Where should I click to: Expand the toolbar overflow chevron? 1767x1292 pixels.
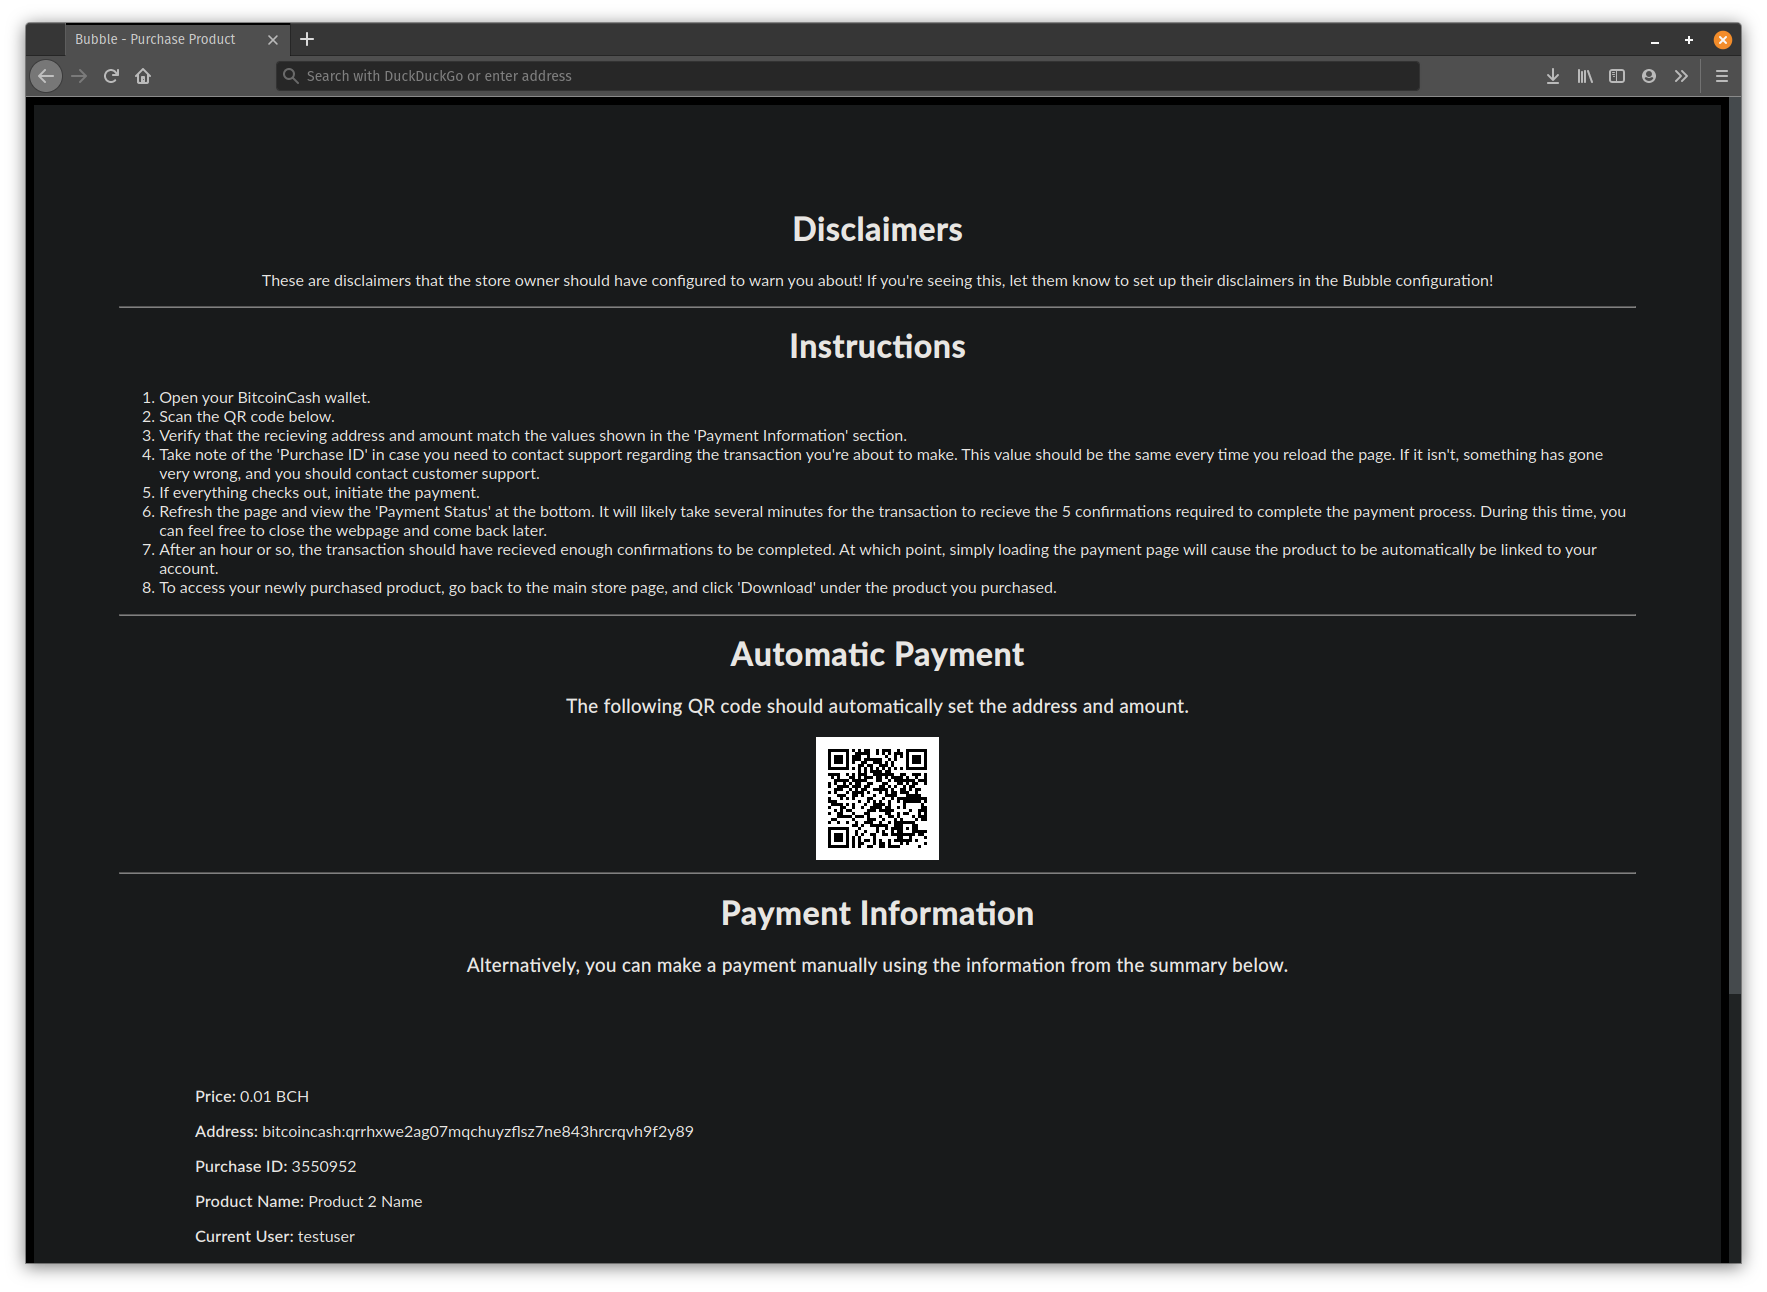tap(1681, 76)
